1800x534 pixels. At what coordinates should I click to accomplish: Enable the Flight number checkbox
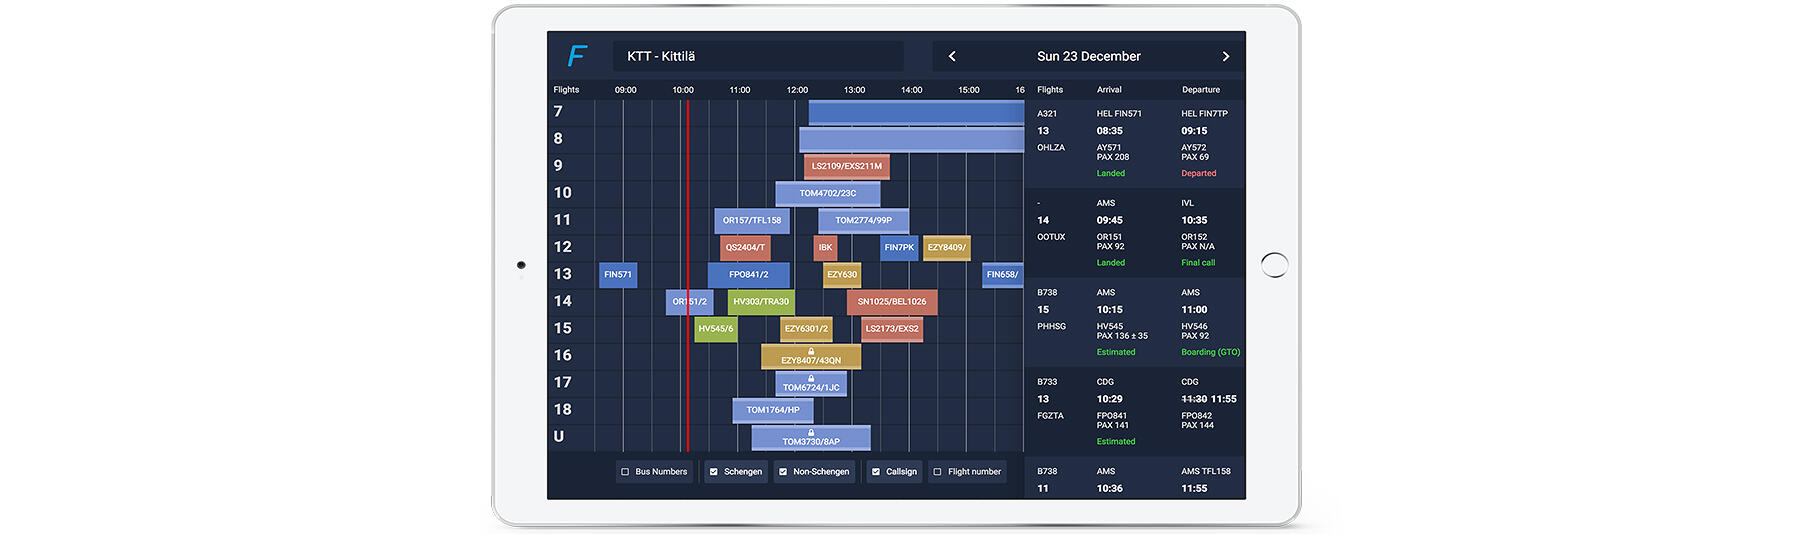coord(937,472)
